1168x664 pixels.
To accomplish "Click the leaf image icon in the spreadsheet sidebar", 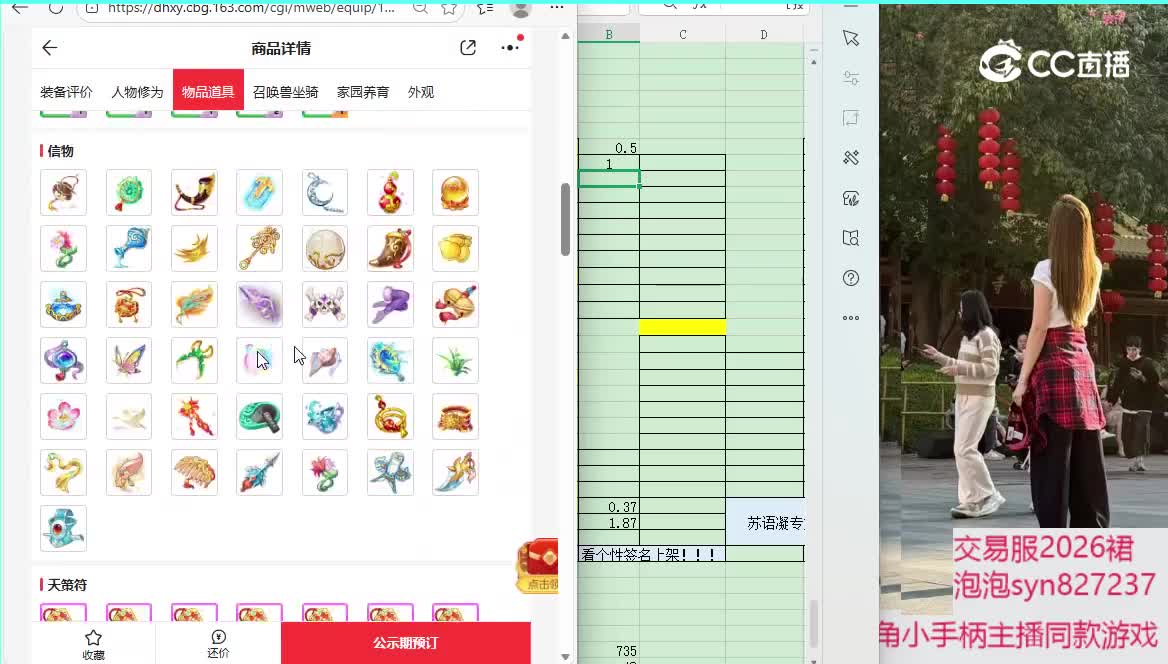I will 851,198.
